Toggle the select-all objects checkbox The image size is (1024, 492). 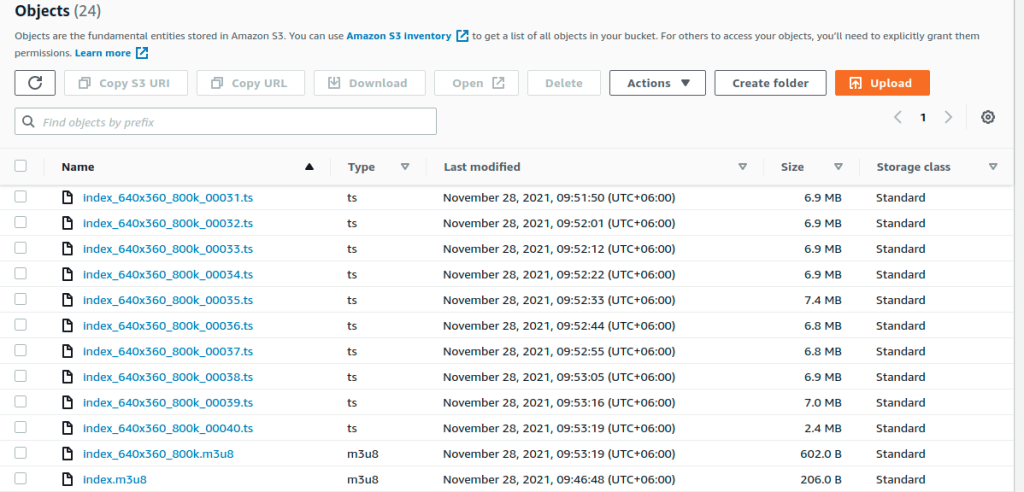(21, 167)
